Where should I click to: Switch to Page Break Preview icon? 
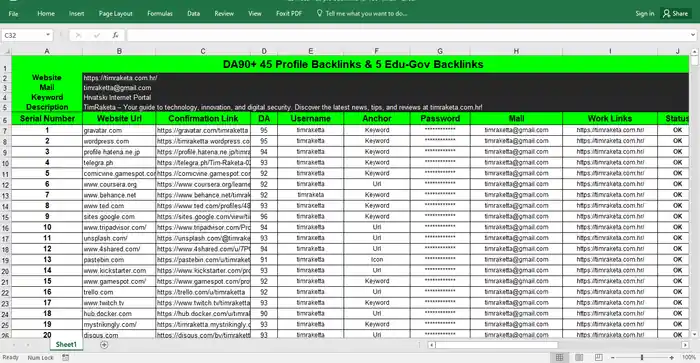pos(599,357)
